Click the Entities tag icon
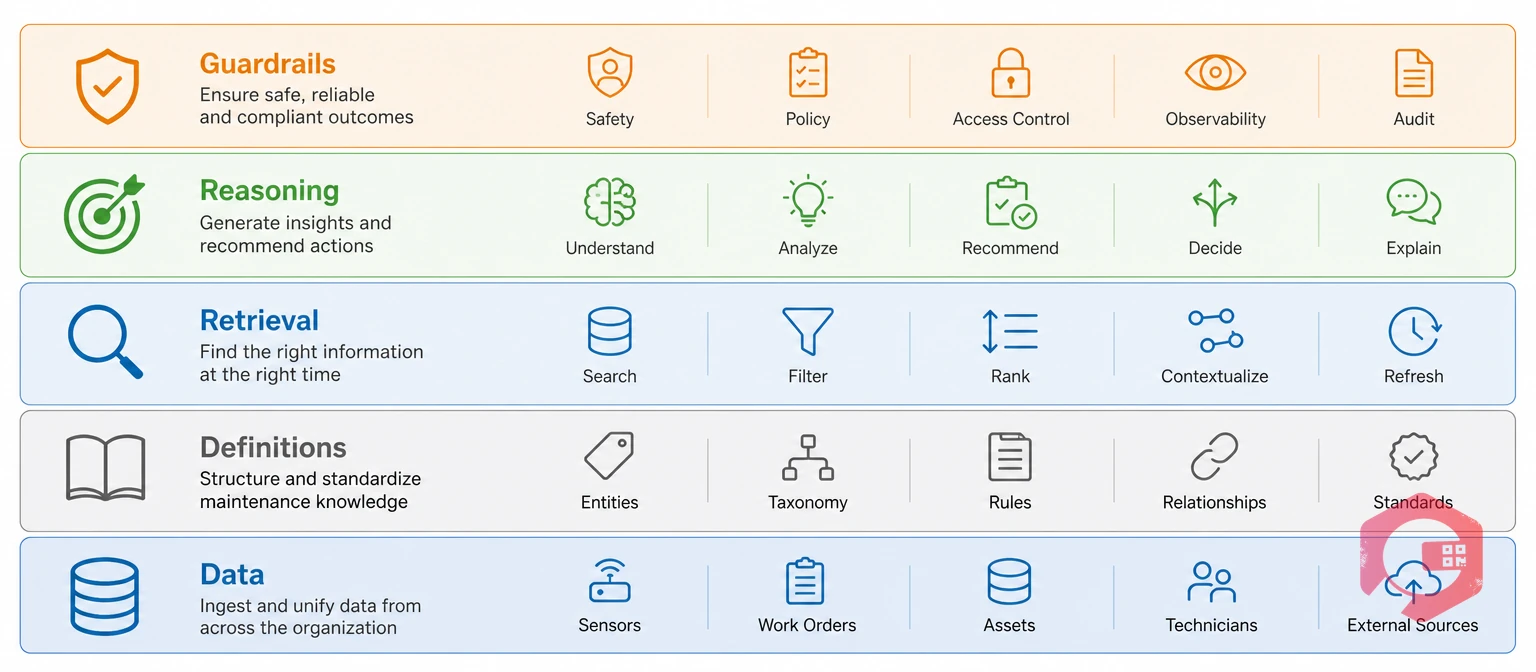1536x672 pixels. 609,457
